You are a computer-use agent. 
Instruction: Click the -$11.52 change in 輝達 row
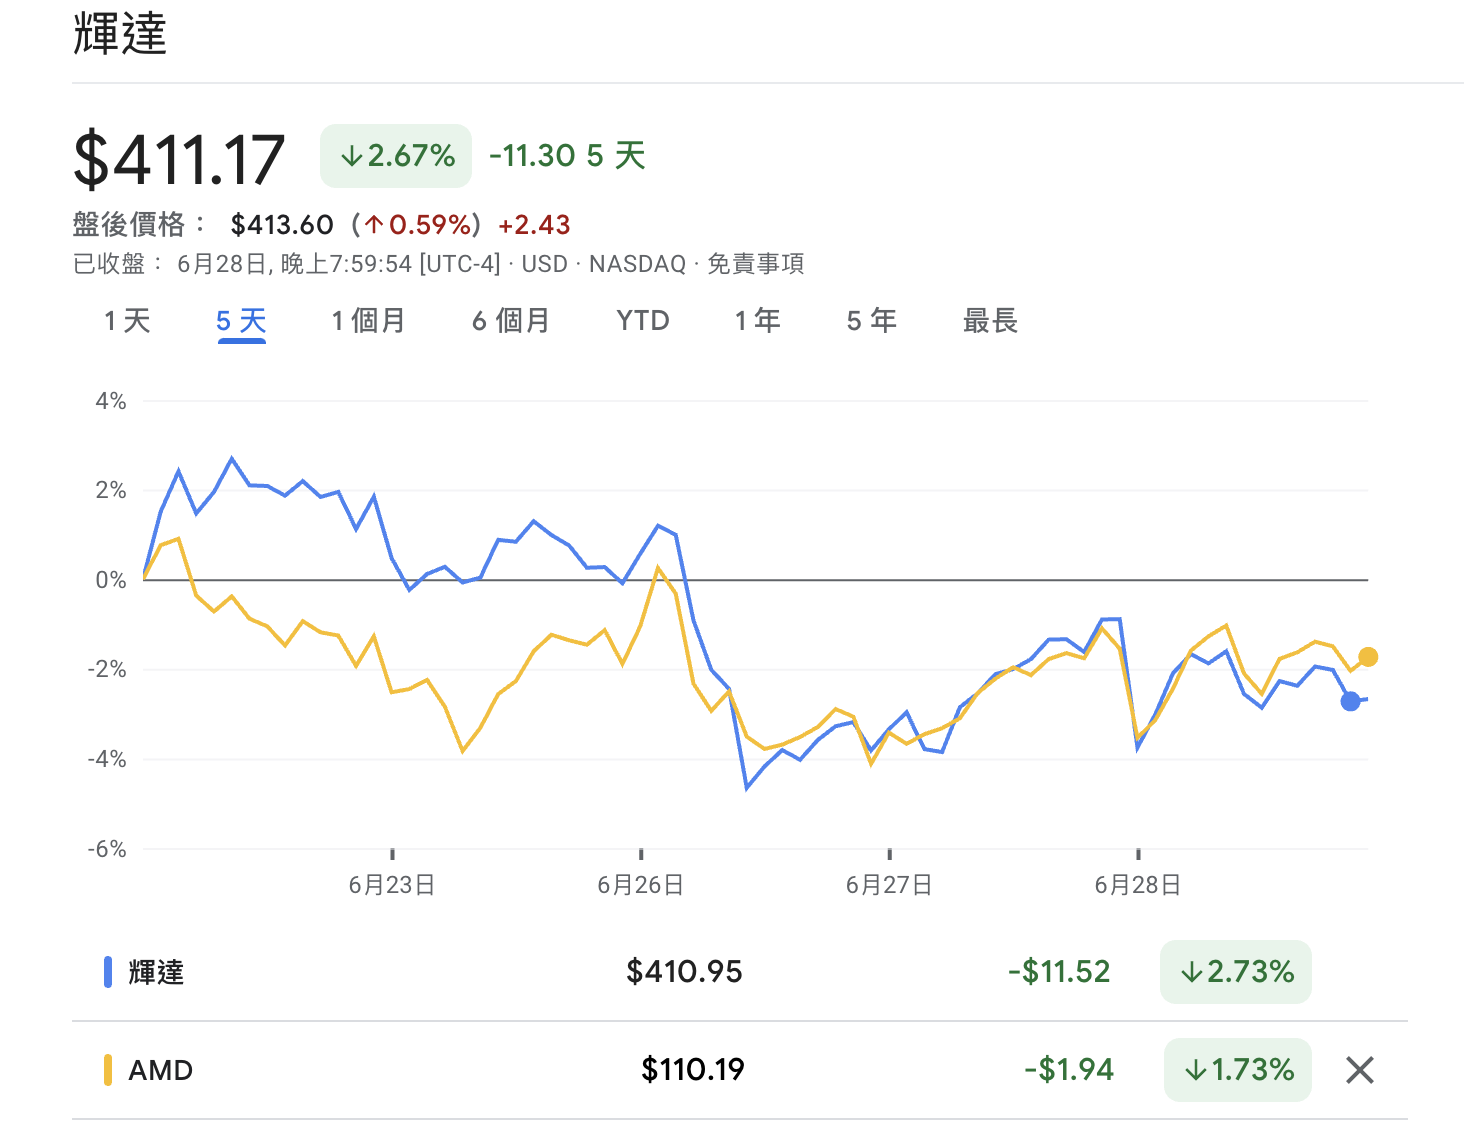[1059, 971]
